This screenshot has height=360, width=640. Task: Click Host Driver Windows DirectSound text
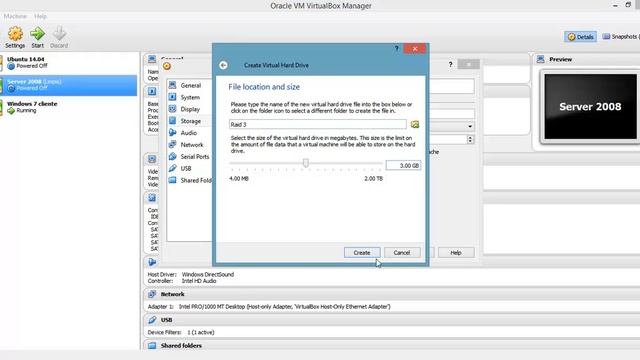[191, 274]
